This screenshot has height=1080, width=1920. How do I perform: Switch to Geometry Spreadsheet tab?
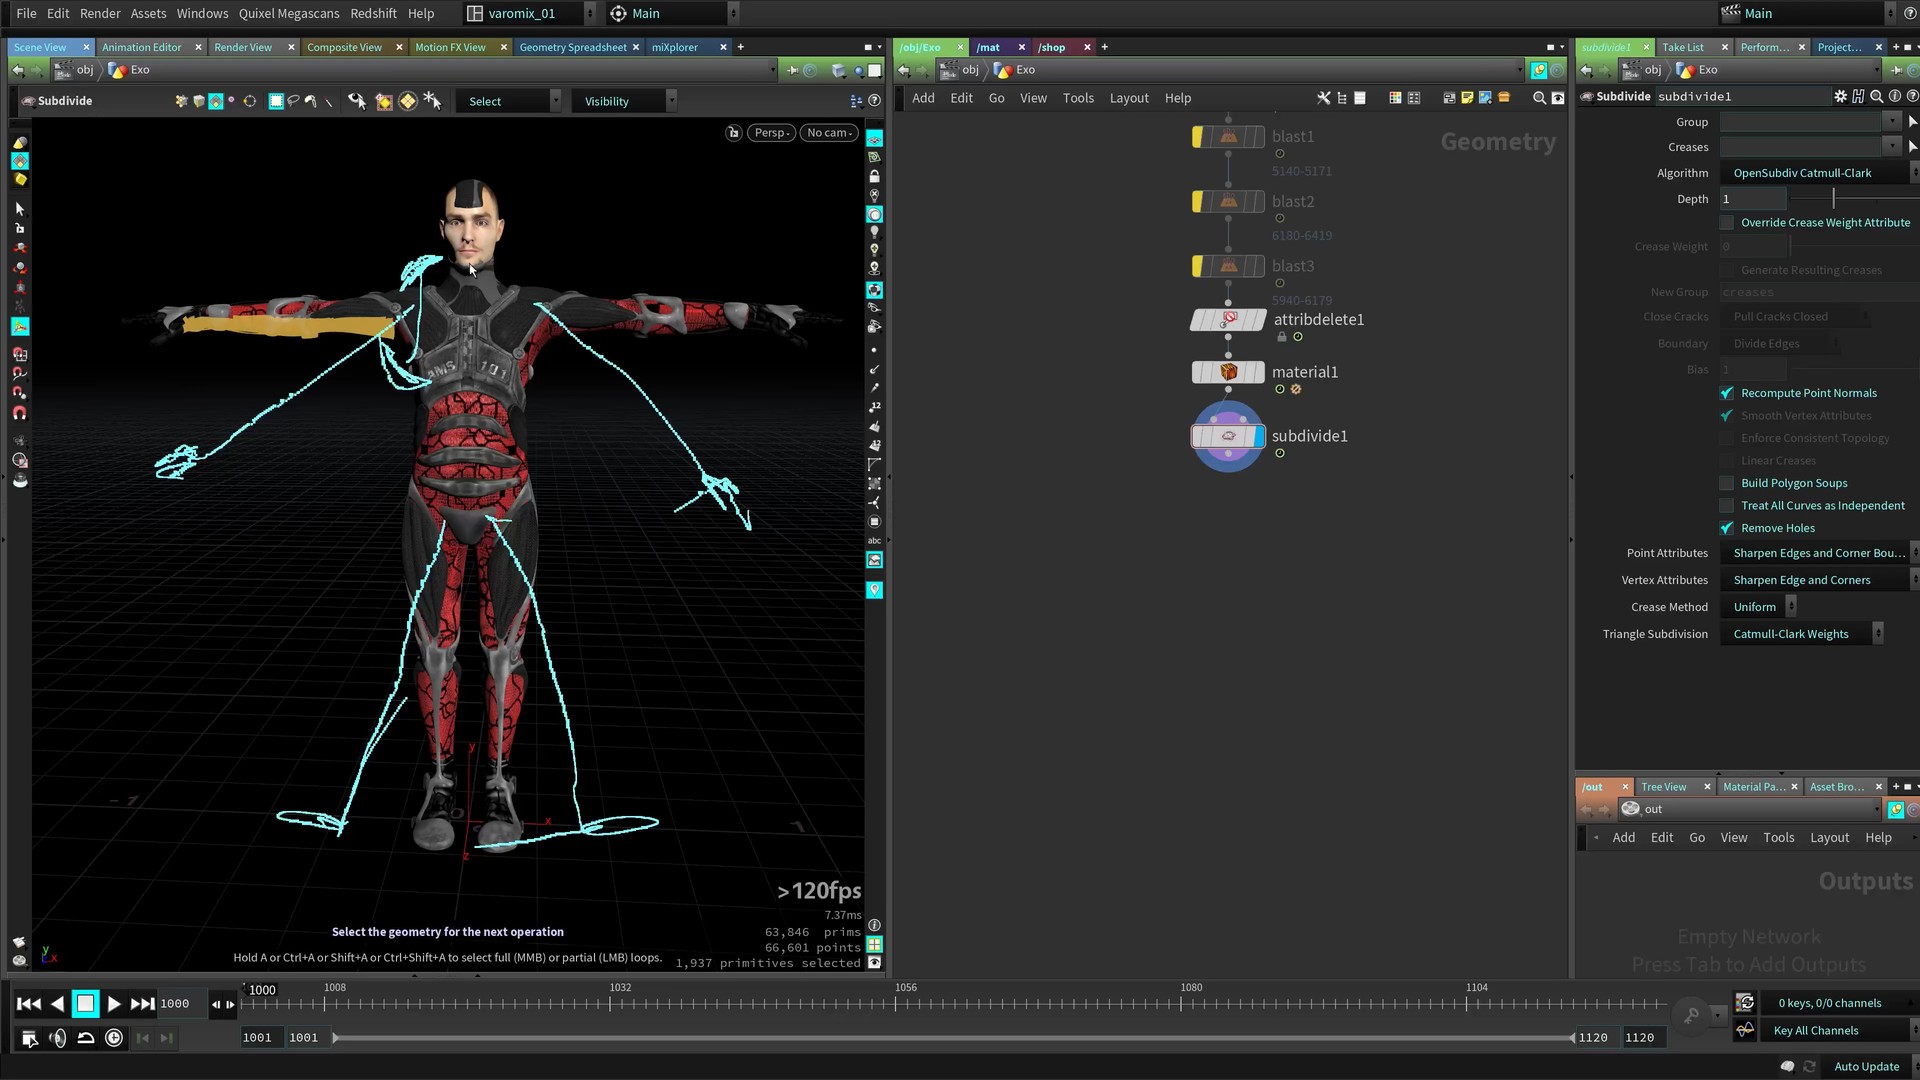(572, 47)
